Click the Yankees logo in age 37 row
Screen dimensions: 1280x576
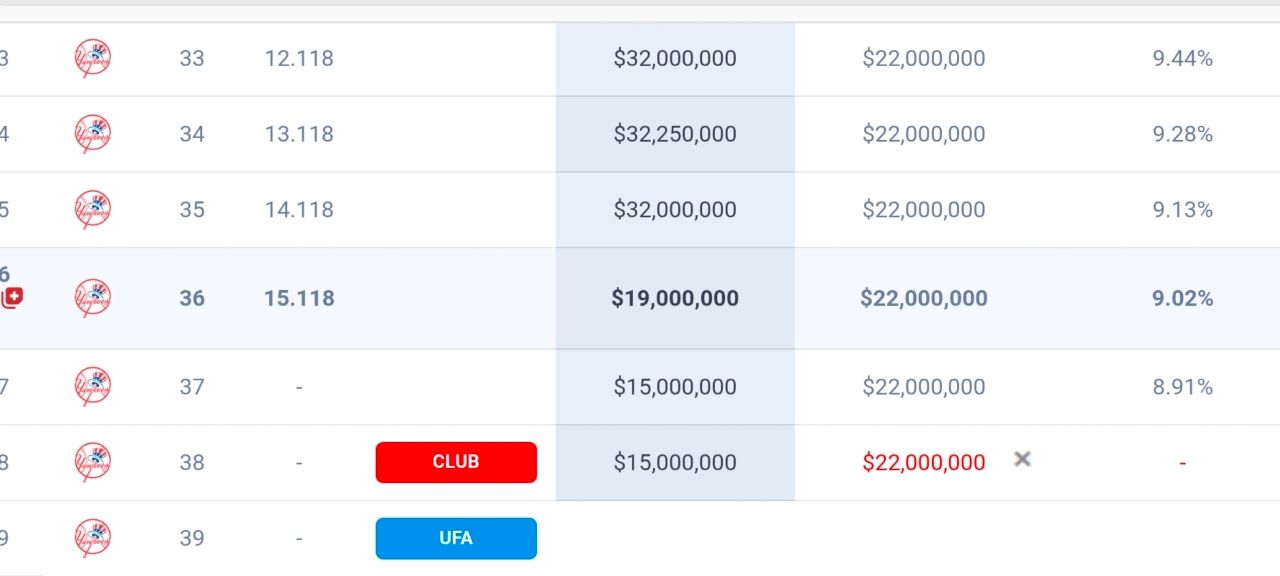point(93,386)
